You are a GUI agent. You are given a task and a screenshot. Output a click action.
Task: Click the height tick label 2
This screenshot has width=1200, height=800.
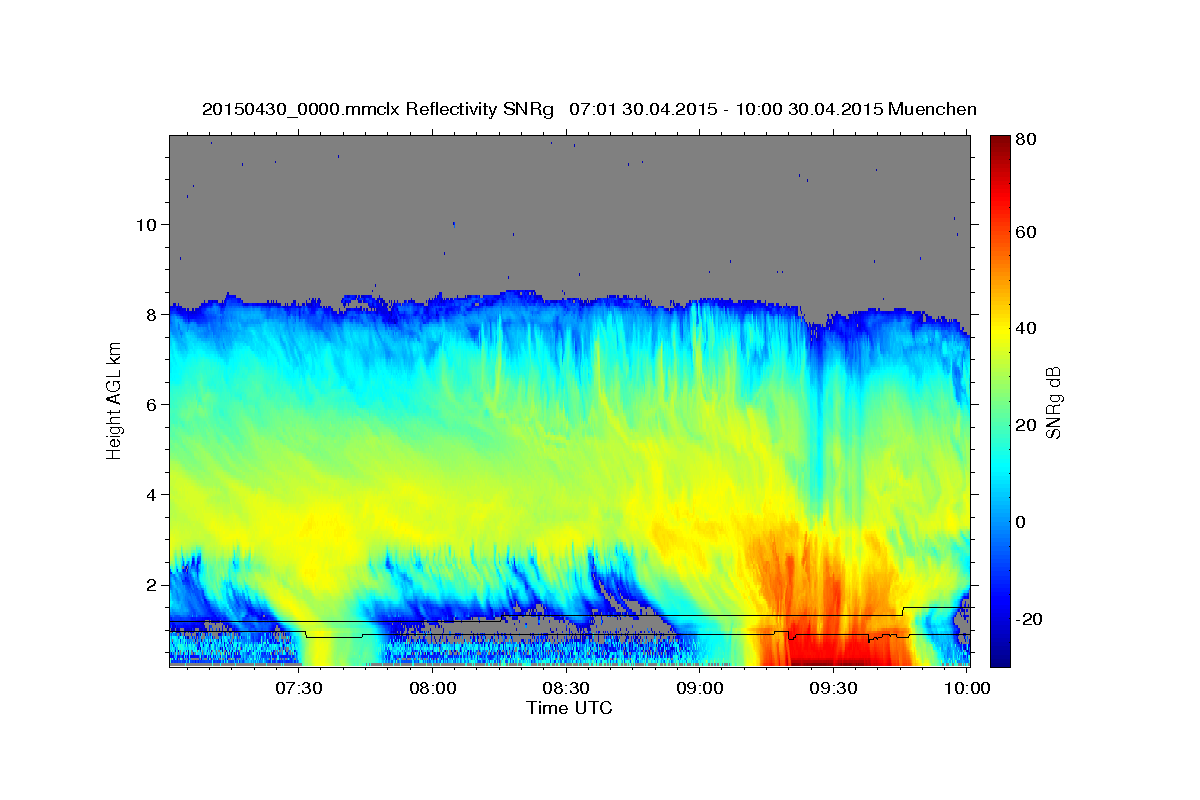point(152,584)
